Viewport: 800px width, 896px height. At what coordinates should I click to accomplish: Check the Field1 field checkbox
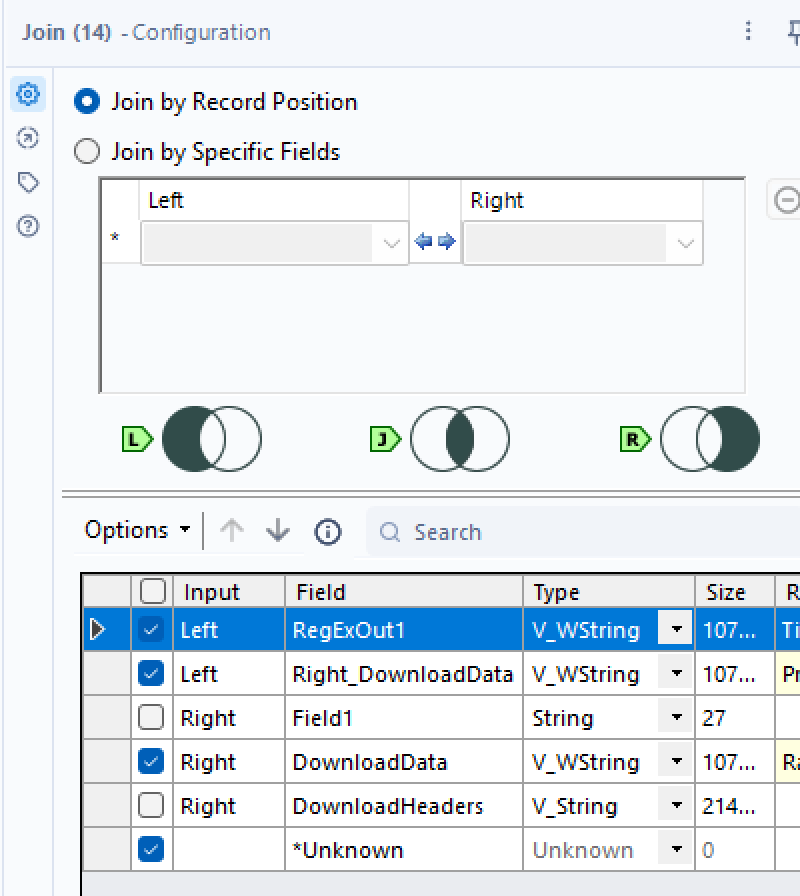pyautogui.click(x=151, y=718)
